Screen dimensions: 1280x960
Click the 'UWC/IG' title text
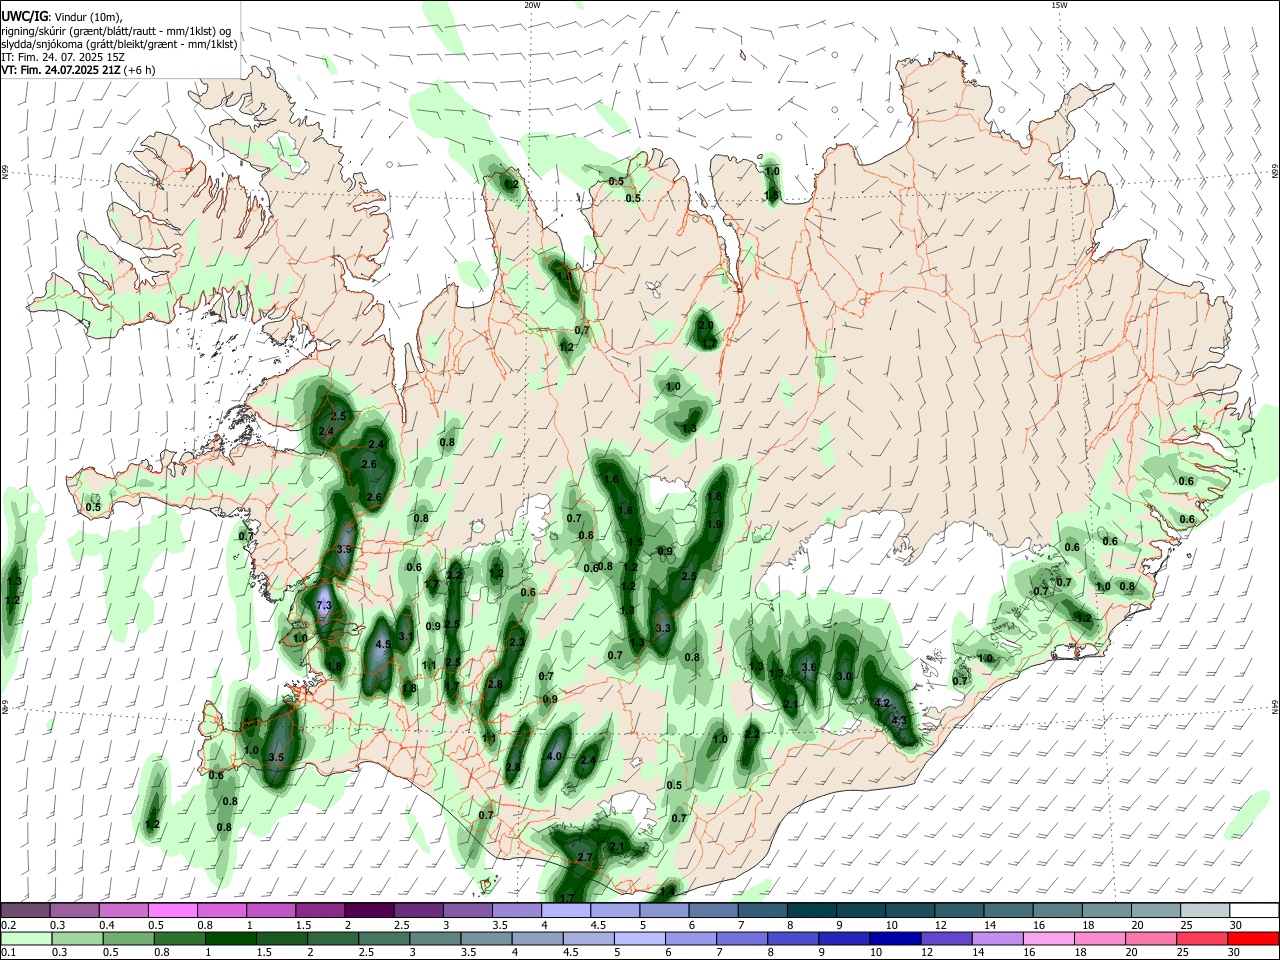click(24, 16)
